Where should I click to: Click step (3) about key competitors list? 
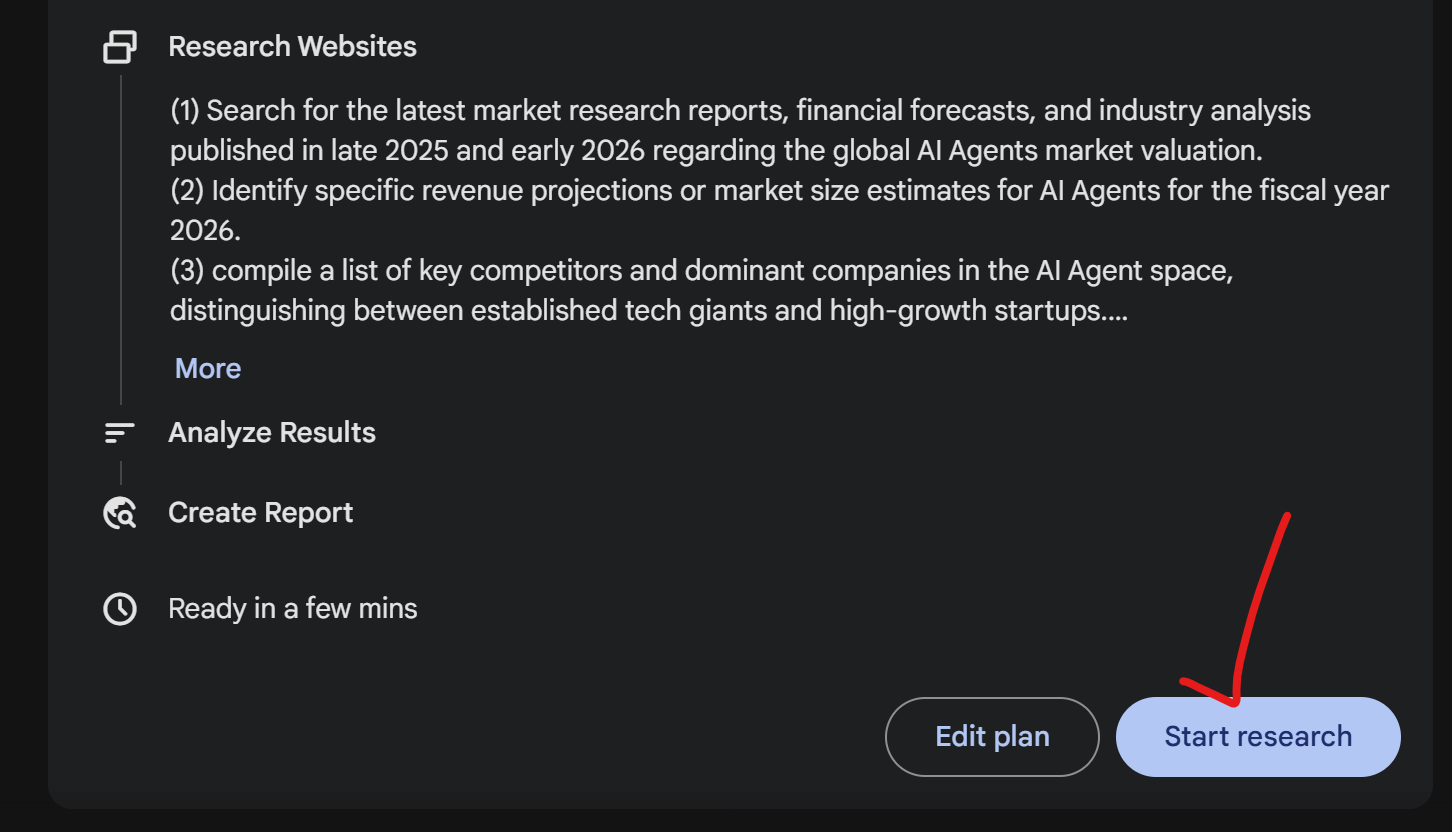[x=700, y=271]
